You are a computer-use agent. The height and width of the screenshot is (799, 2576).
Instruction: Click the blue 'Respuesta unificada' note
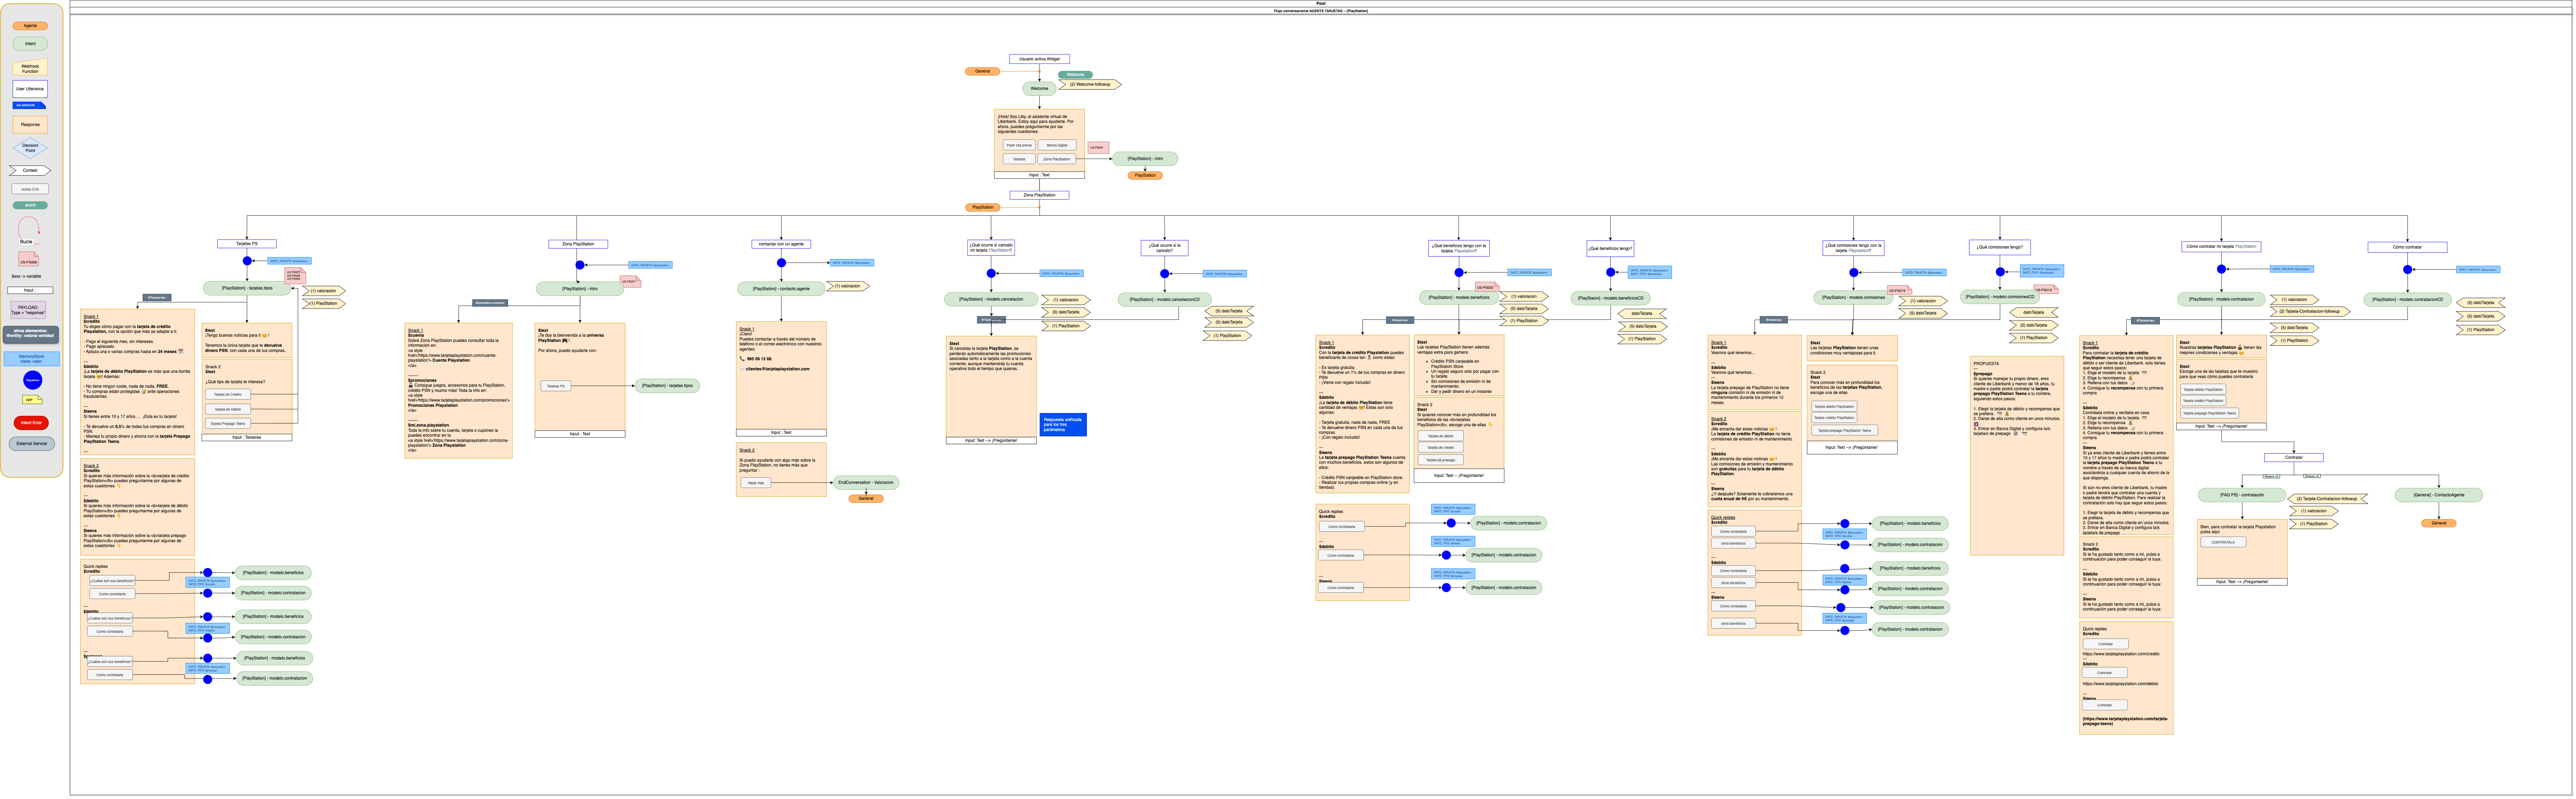click(1063, 424)
